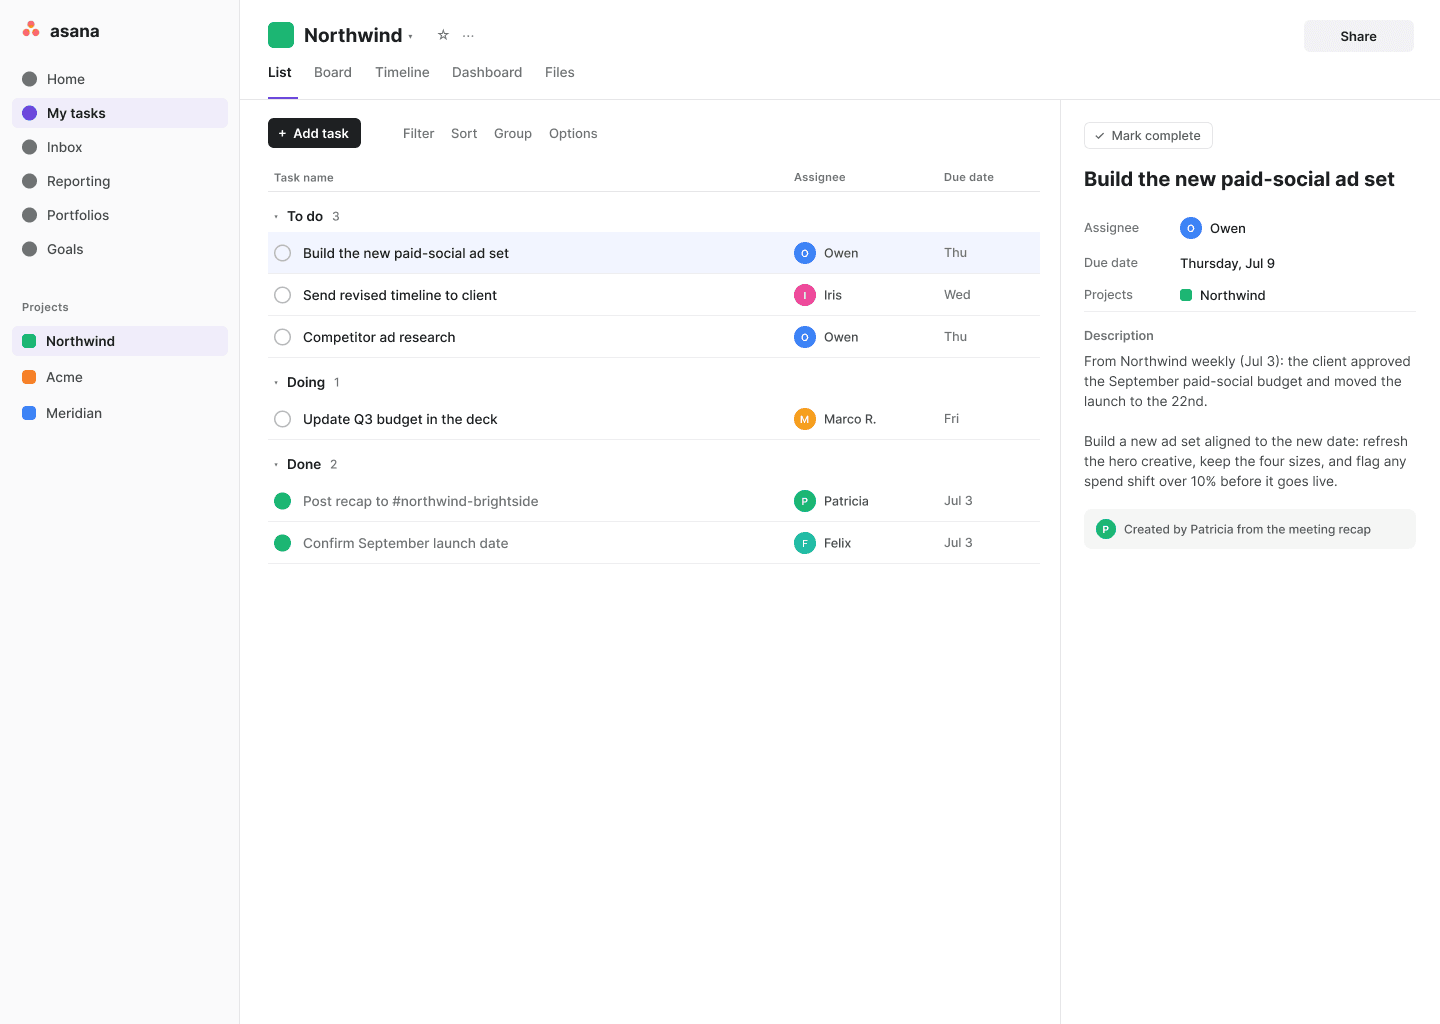Uncheck 'Post recap to #northwind-brightside' task
This screenshot has width=1440, height=1024.
[283, 501]
